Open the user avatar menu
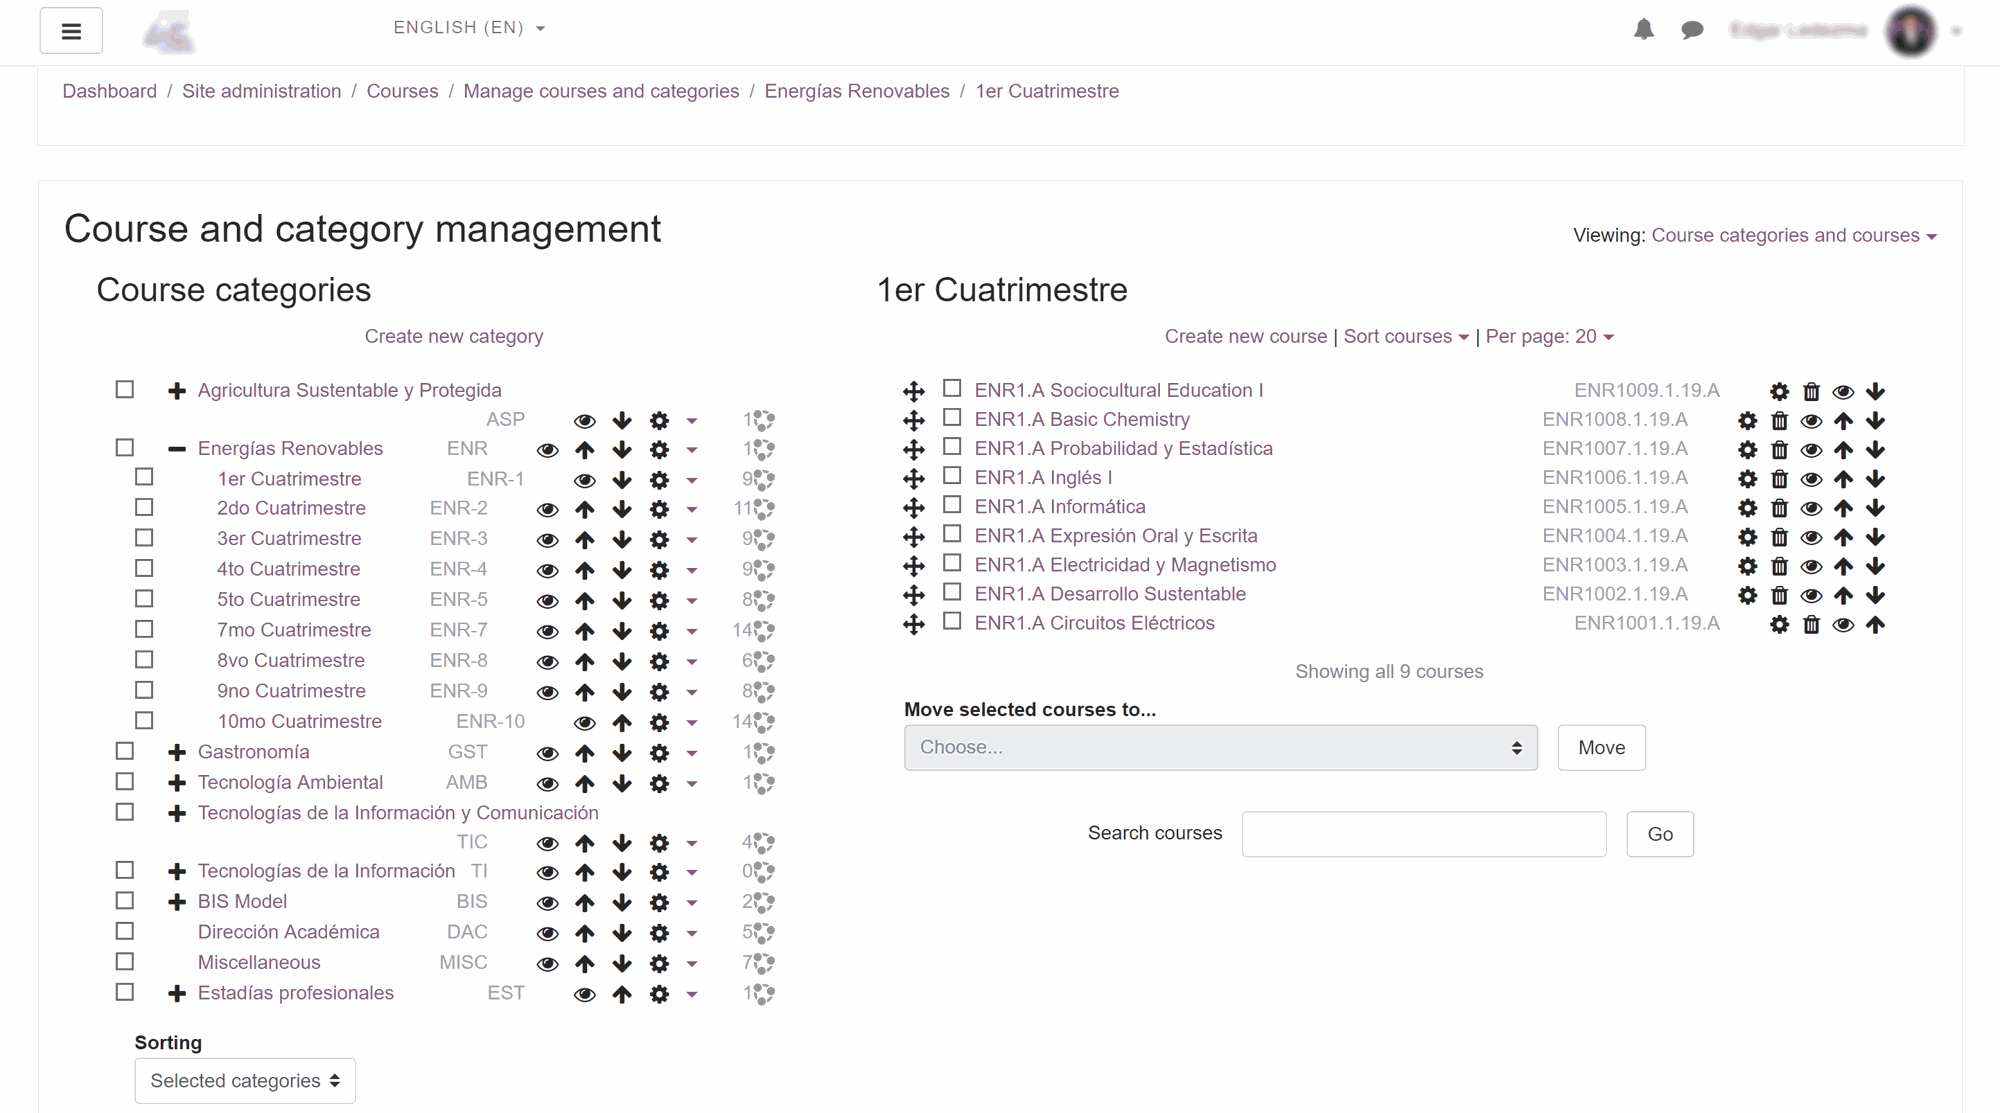The width and height of the screenshot is (2000, 1113). point(1911,31)
